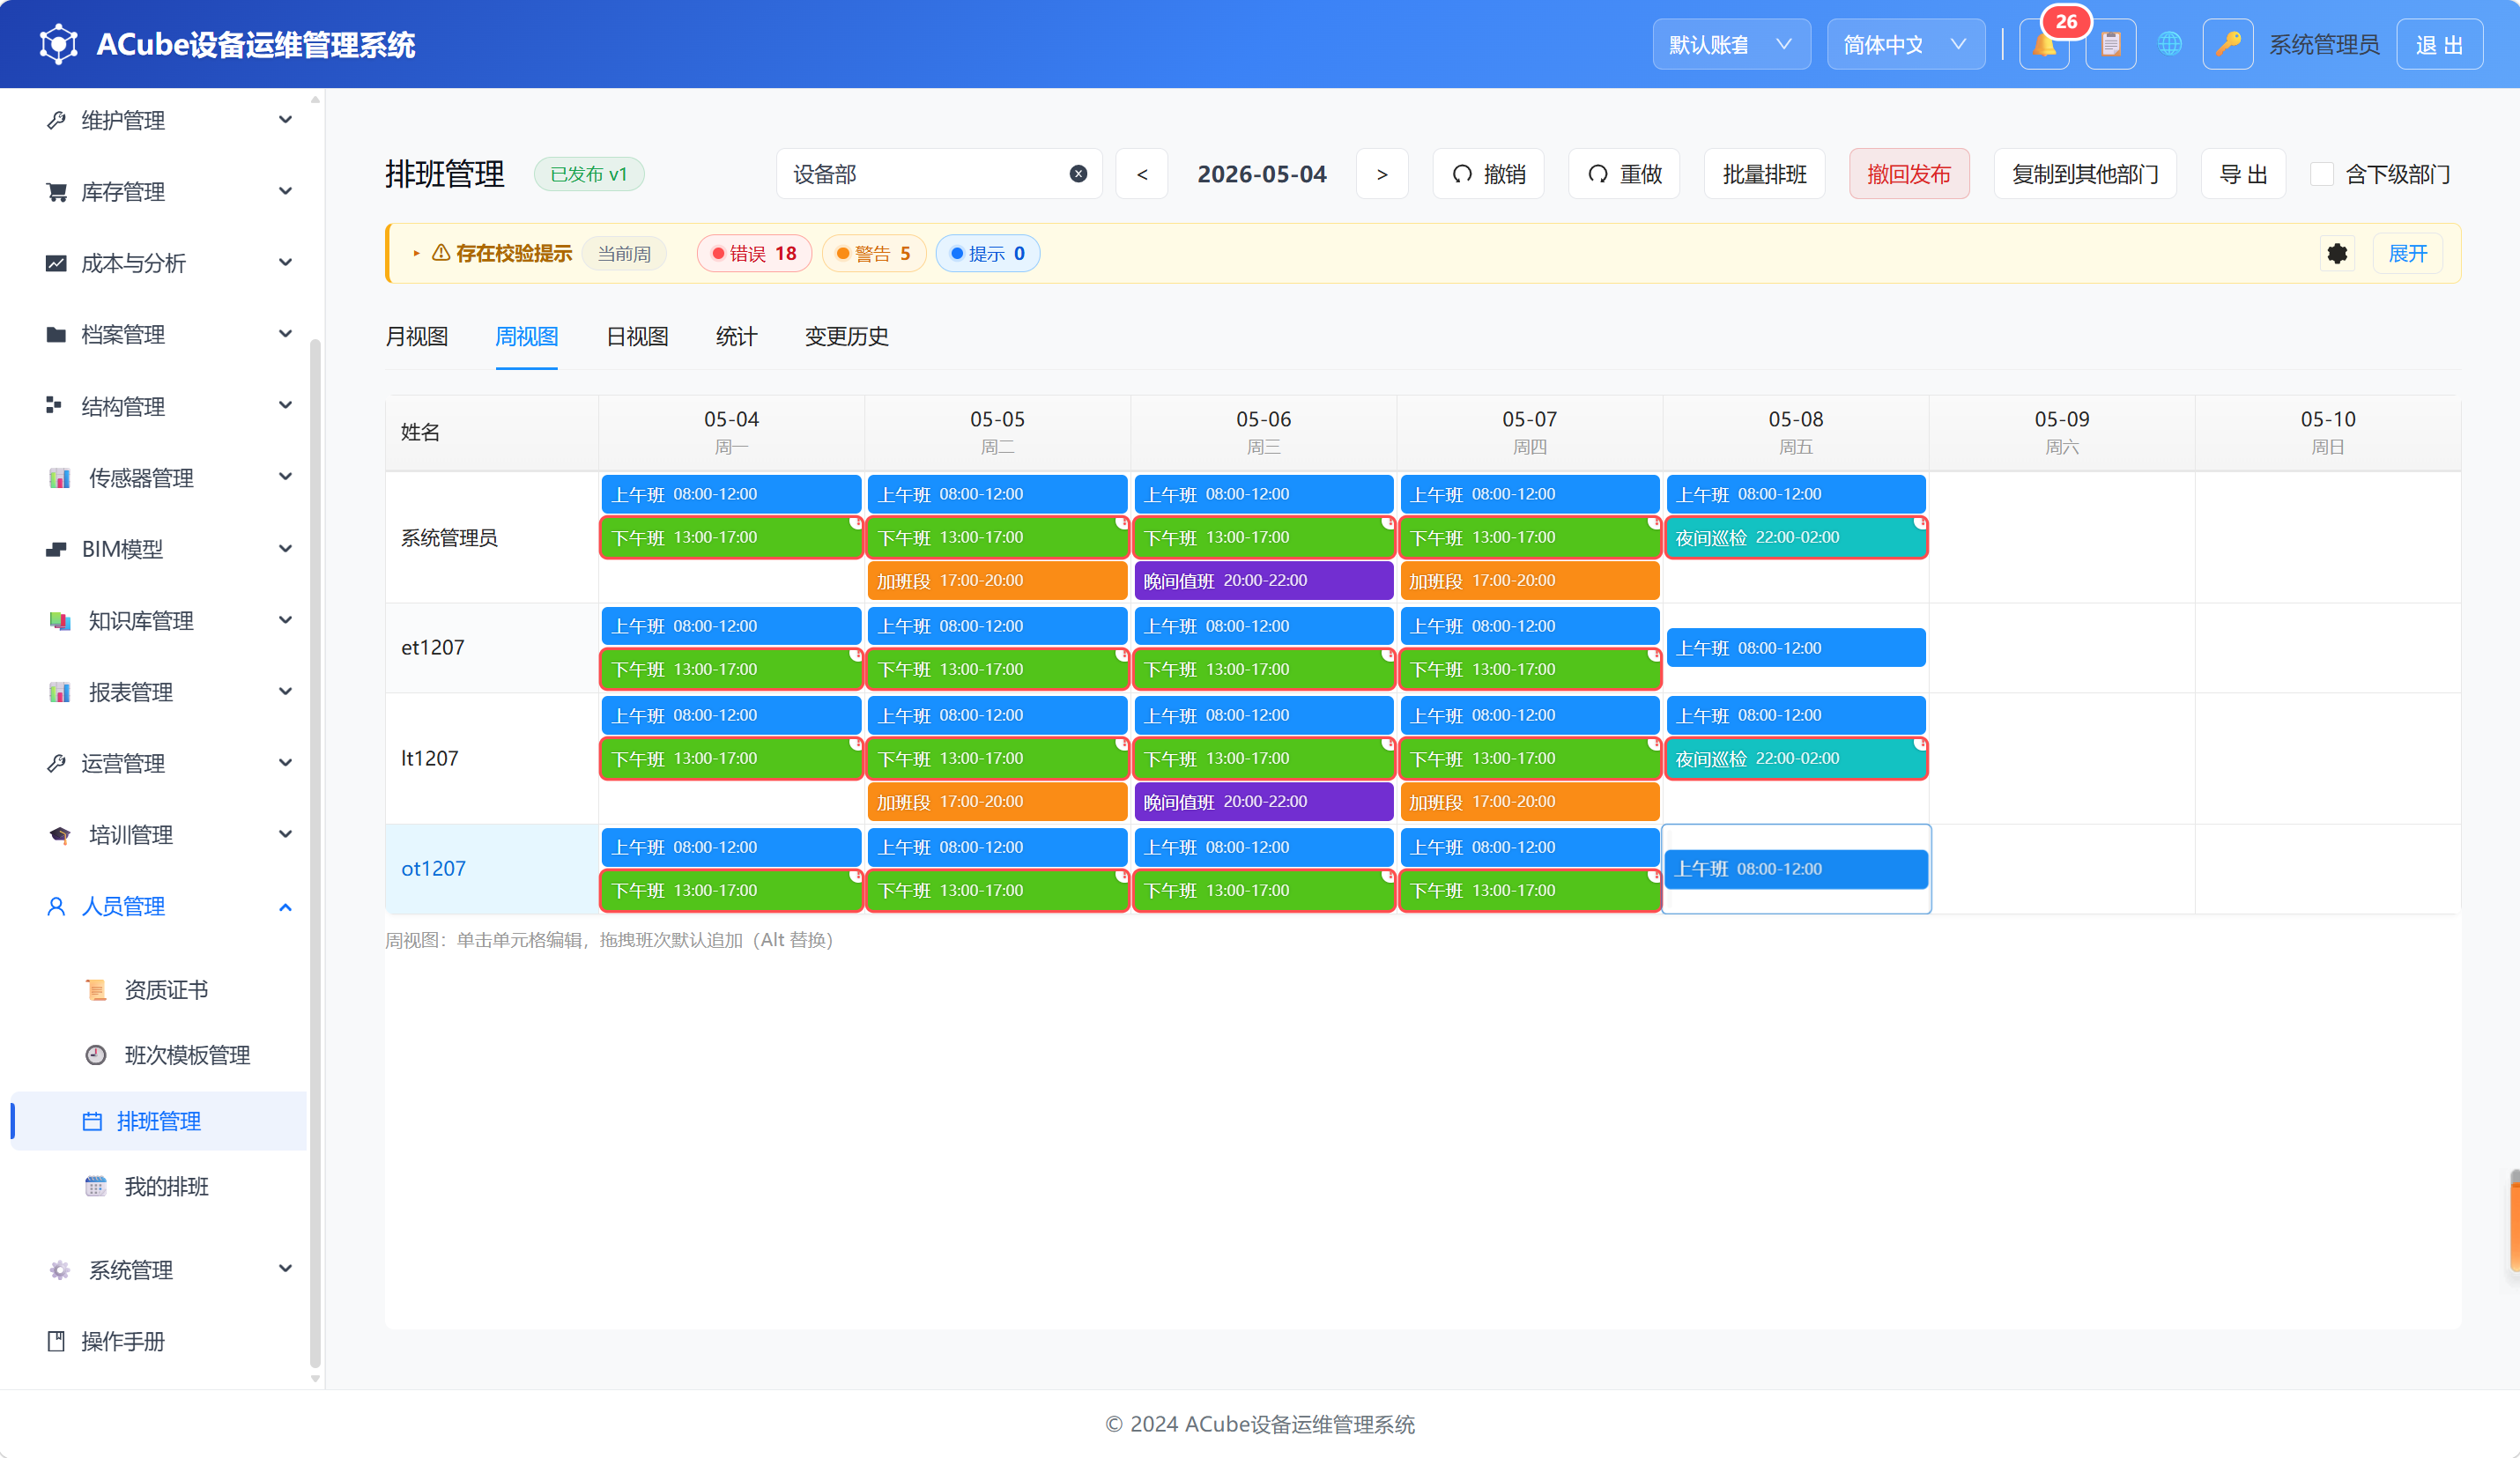Clear the 设备部 department field
This screenshot has height=1458, width=2520.
(1078, 174)
